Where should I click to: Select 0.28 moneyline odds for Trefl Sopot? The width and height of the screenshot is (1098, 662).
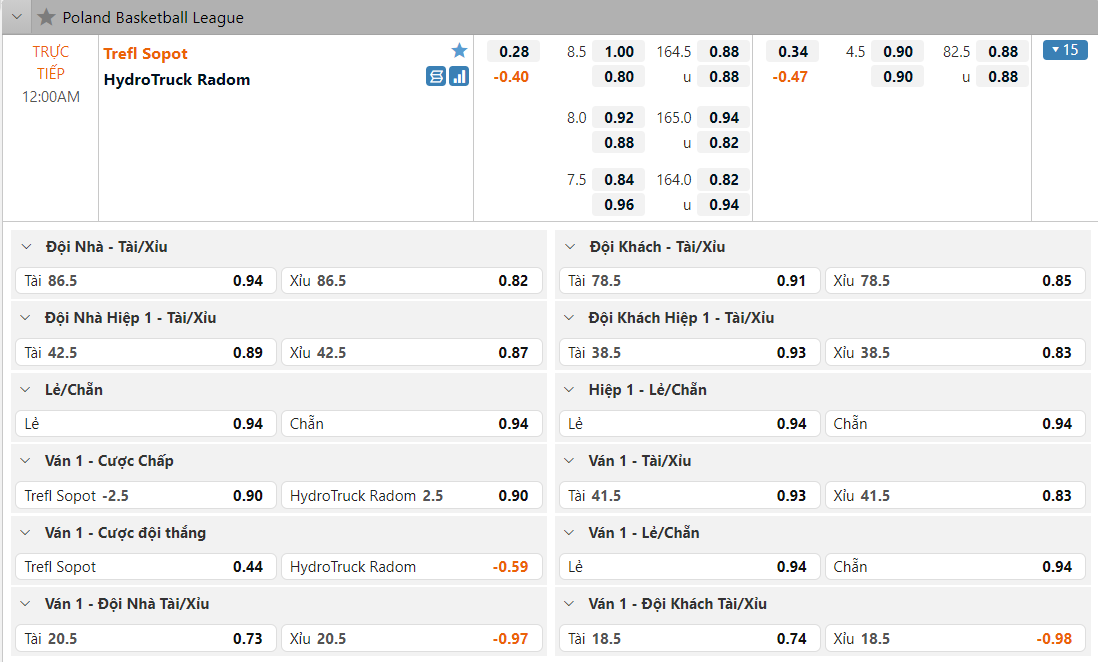tap(514, 52)
